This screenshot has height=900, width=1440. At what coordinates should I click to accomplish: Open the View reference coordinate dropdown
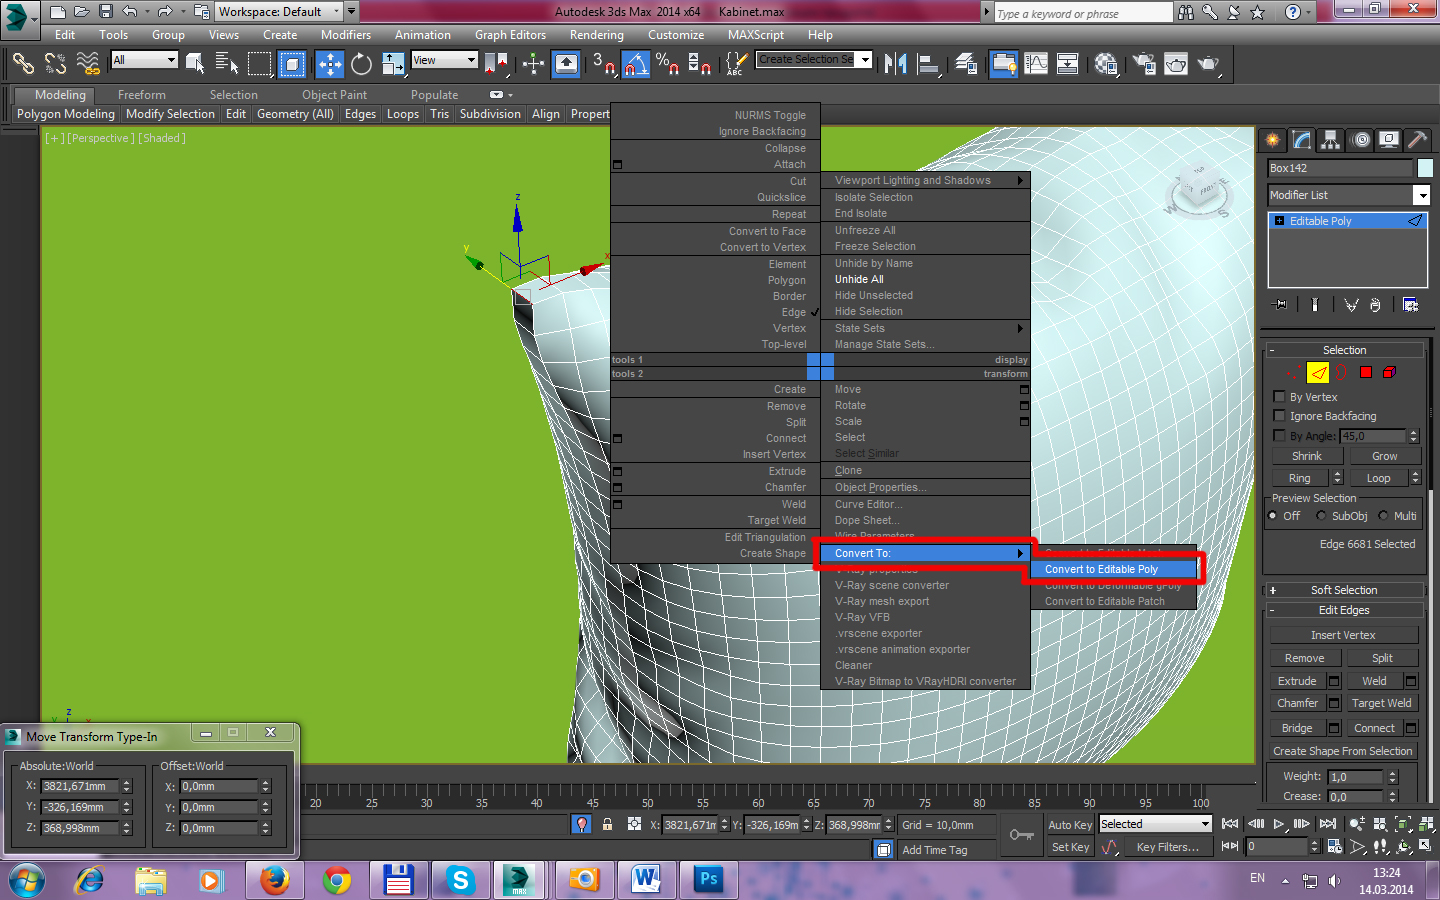pyautogui.click(x=445, y=60)
